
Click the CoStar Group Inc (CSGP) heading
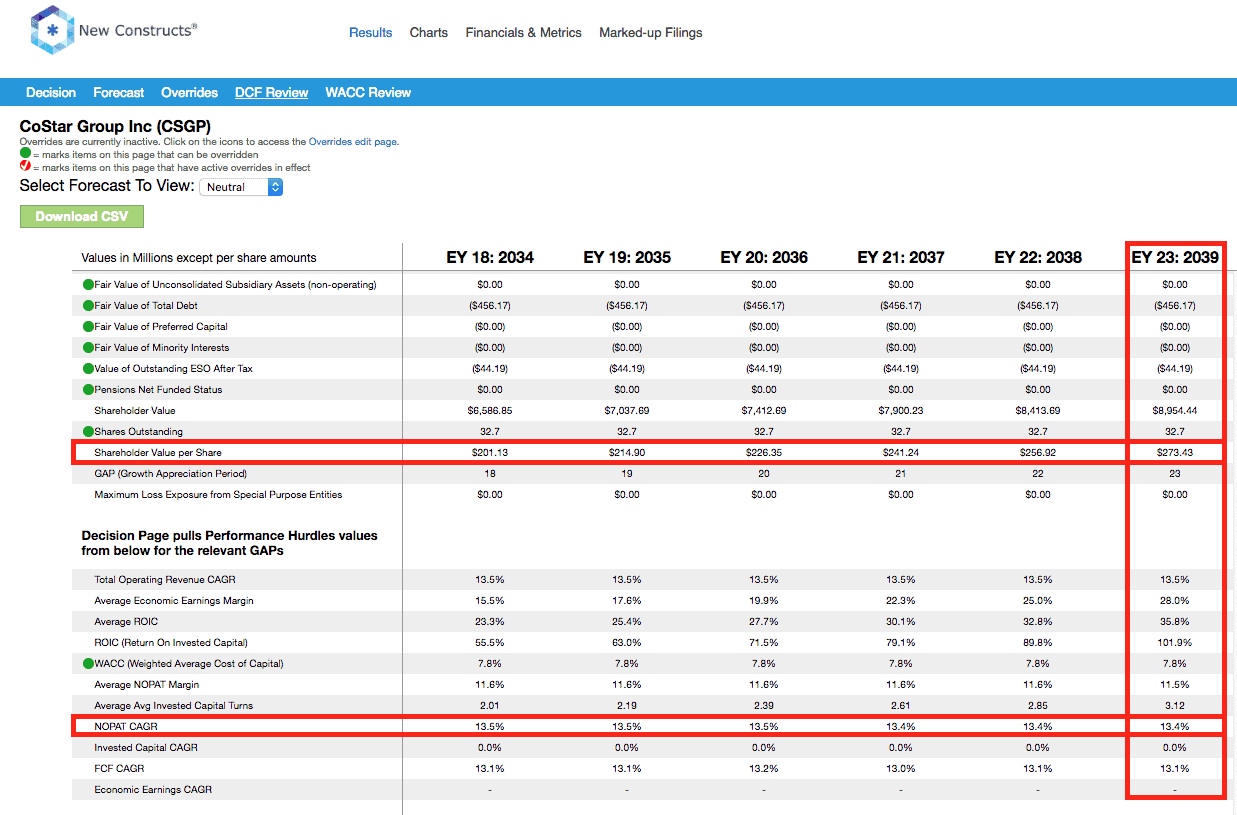[115, 127]
